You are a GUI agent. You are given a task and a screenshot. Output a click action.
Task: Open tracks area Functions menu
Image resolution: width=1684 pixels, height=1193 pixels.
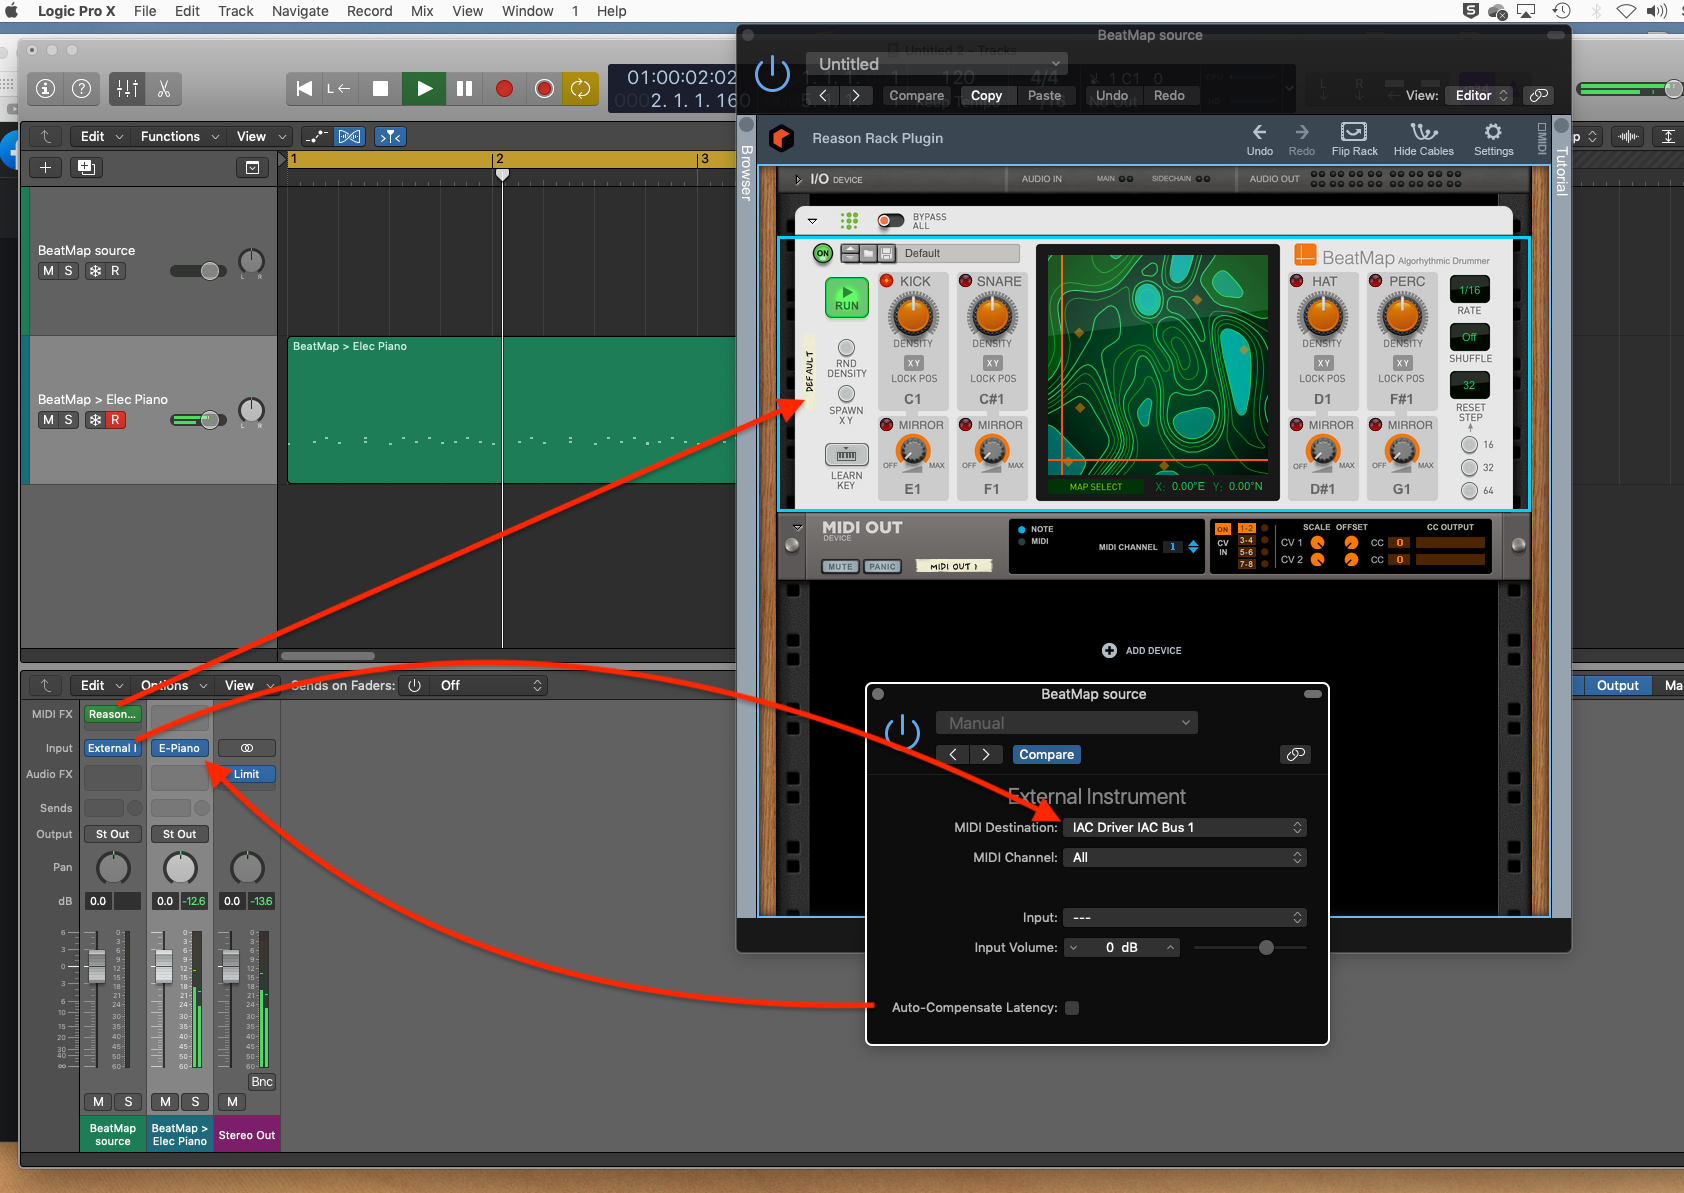tap(180, 136)
